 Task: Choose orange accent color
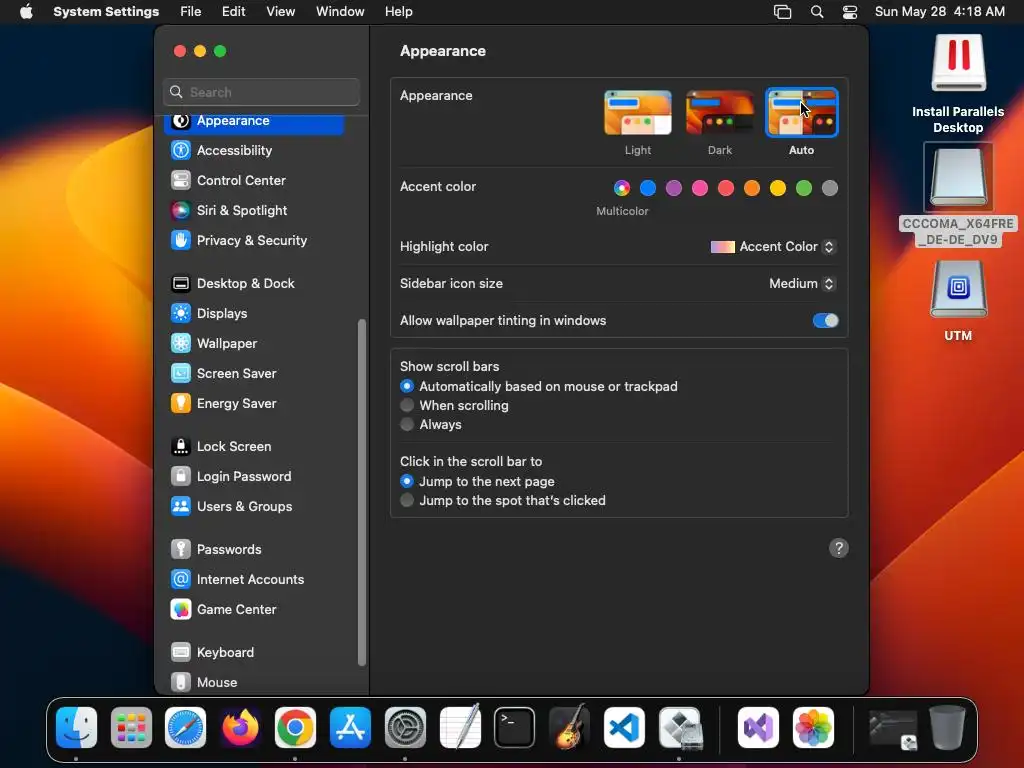click(x=752, y=188)
